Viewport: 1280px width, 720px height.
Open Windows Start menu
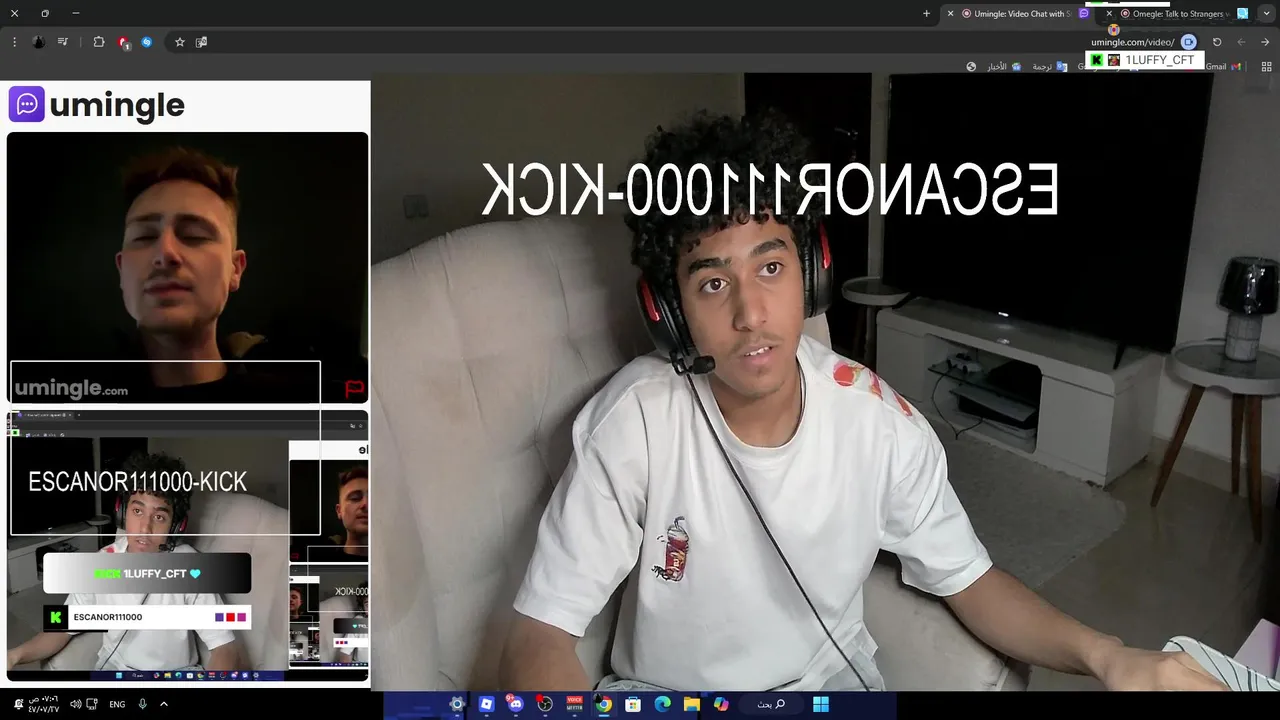821,704
